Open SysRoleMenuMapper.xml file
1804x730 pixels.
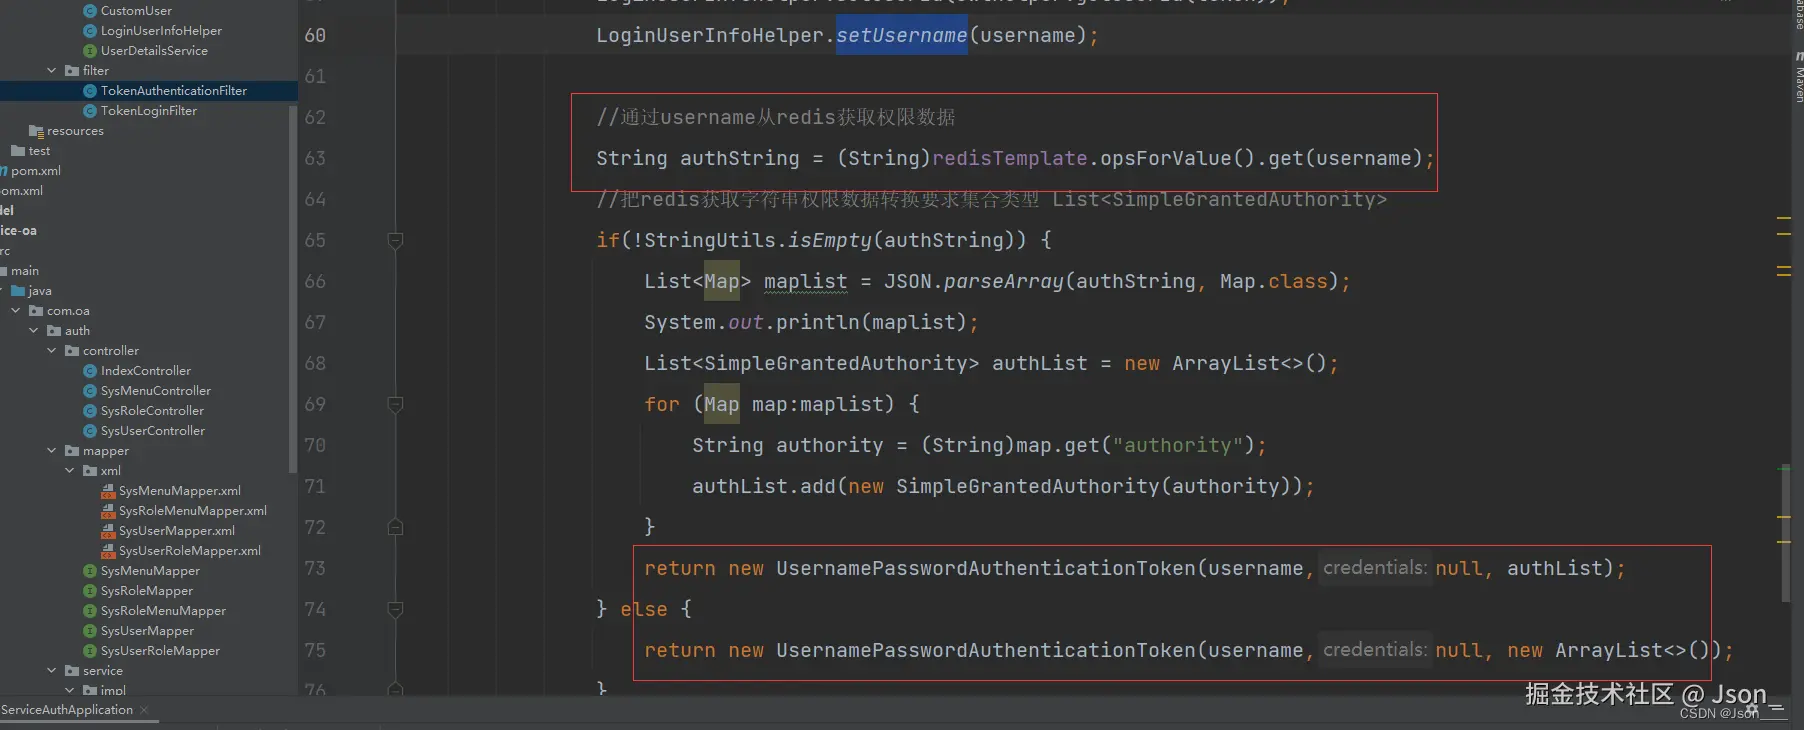point(192,511)
